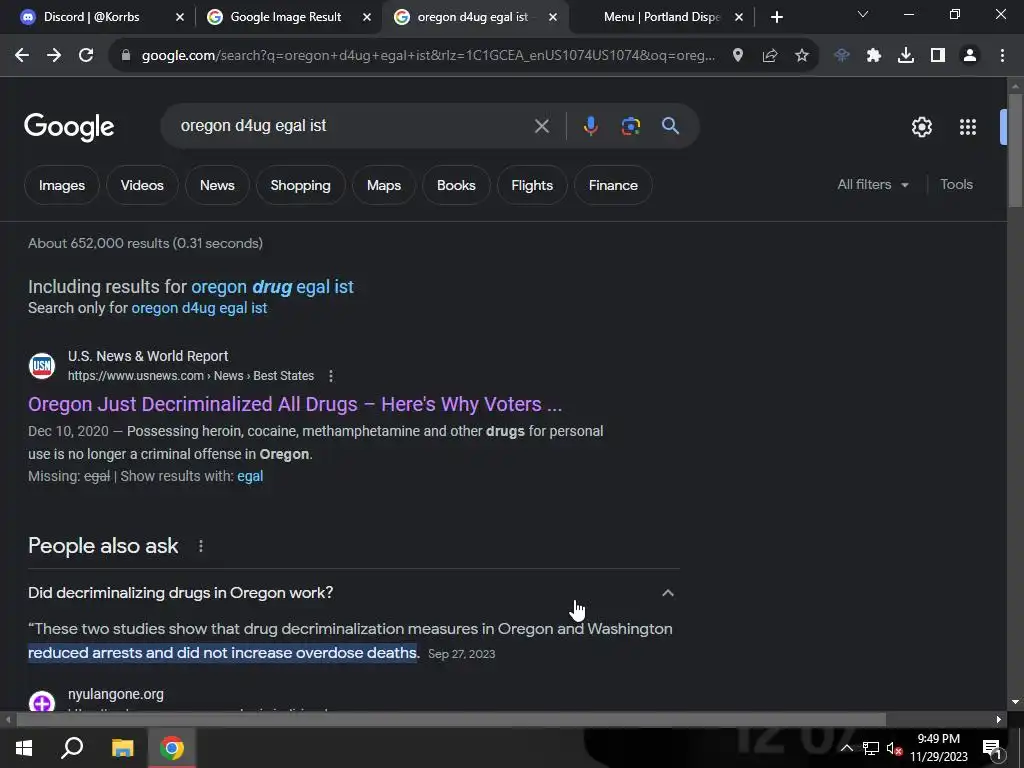This screenshot has width=1024, height=768.
Task: Open Chrome three-dot menu
Action: point(1002,56)
